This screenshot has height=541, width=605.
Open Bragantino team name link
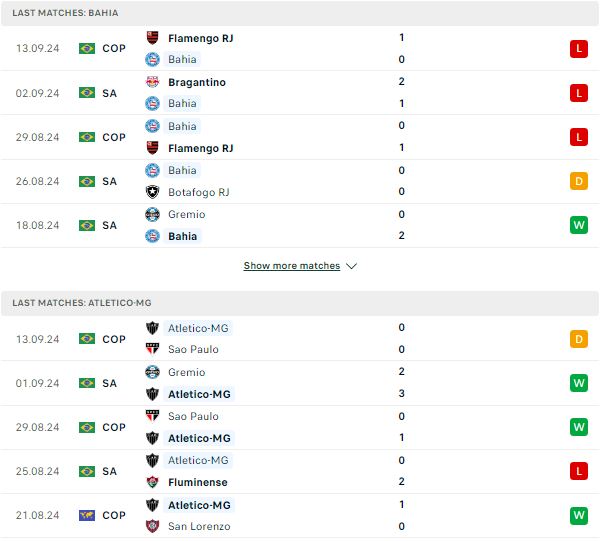pyautogui.click(x=197, y=82)
